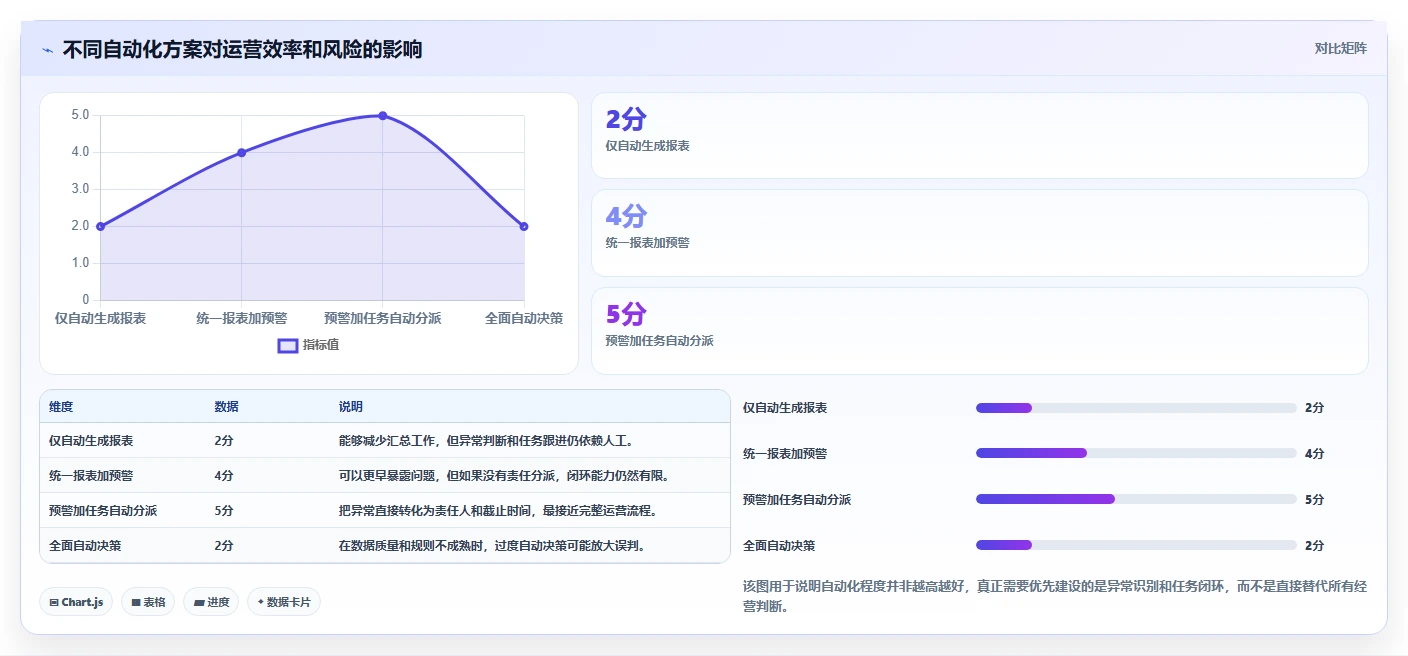Click the 全面自动决策 label beside its progress bar
The height and width of the screenshot is (656, 1408).
(x=779, y=546)
